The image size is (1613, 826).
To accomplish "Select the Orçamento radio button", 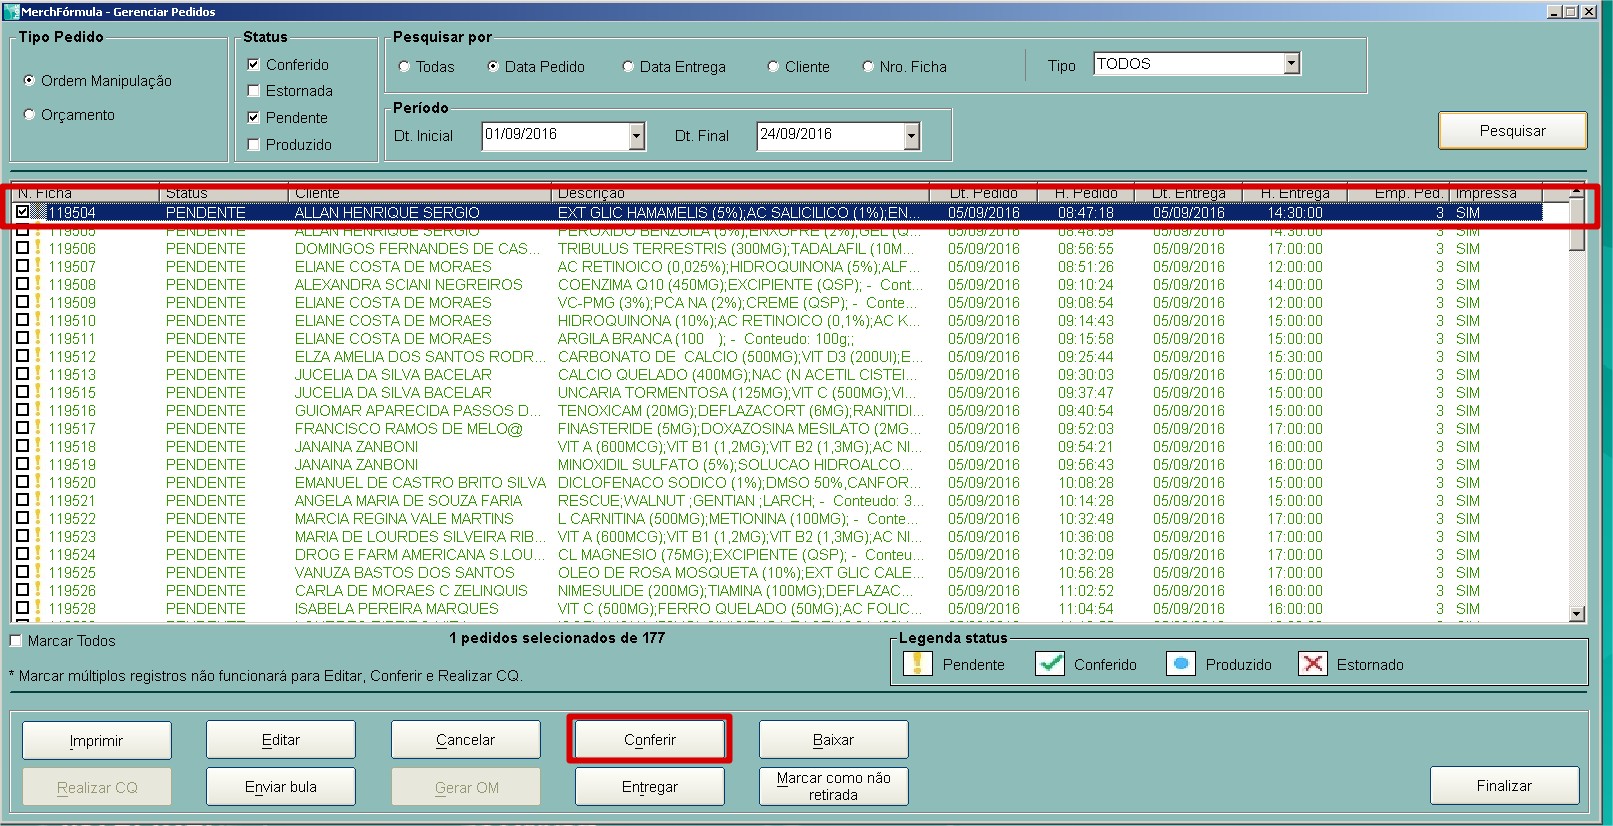I will pyautogui.click(x=29, y=115).
